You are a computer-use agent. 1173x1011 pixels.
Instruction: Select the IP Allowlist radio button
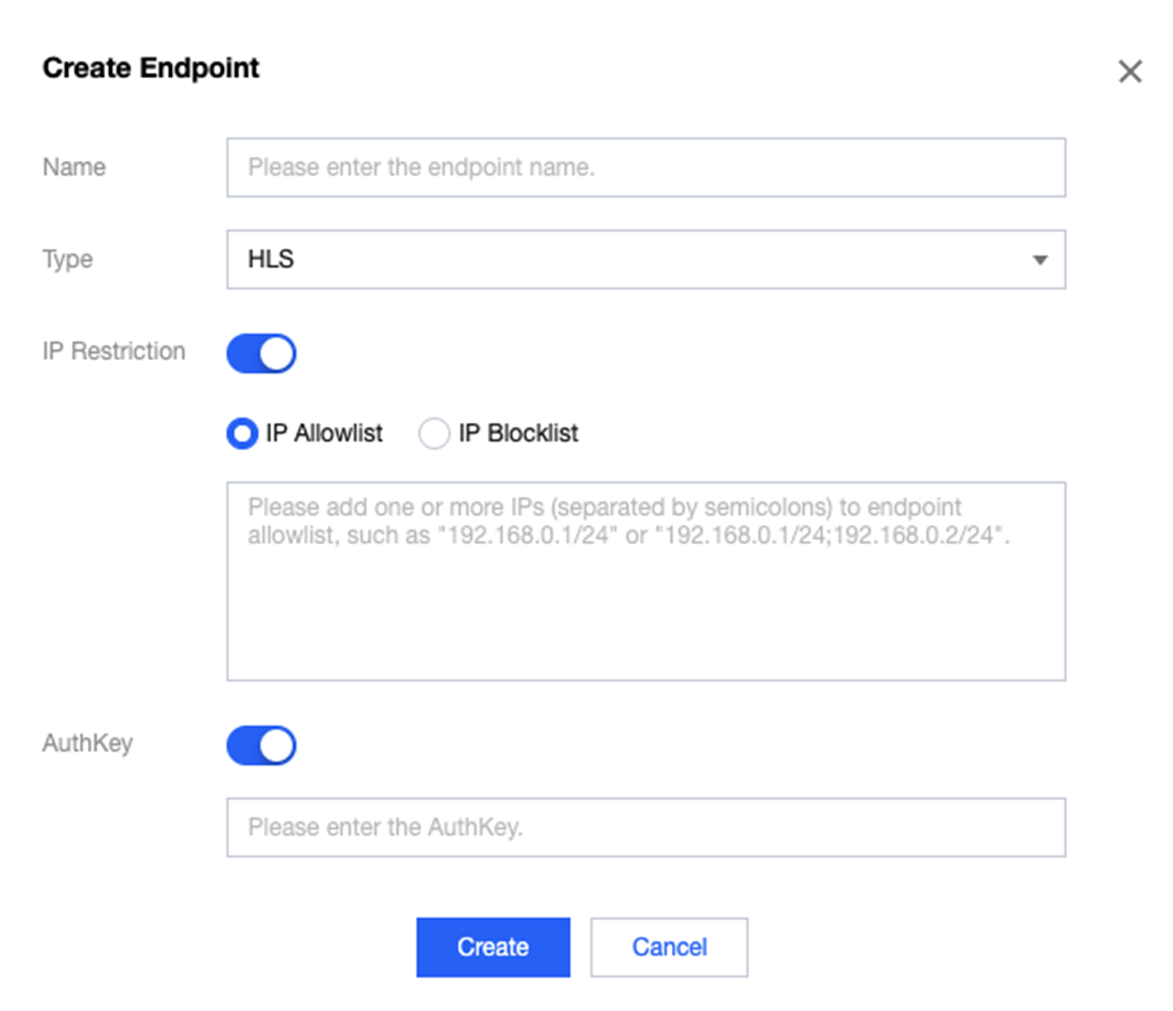click(242, 435)
